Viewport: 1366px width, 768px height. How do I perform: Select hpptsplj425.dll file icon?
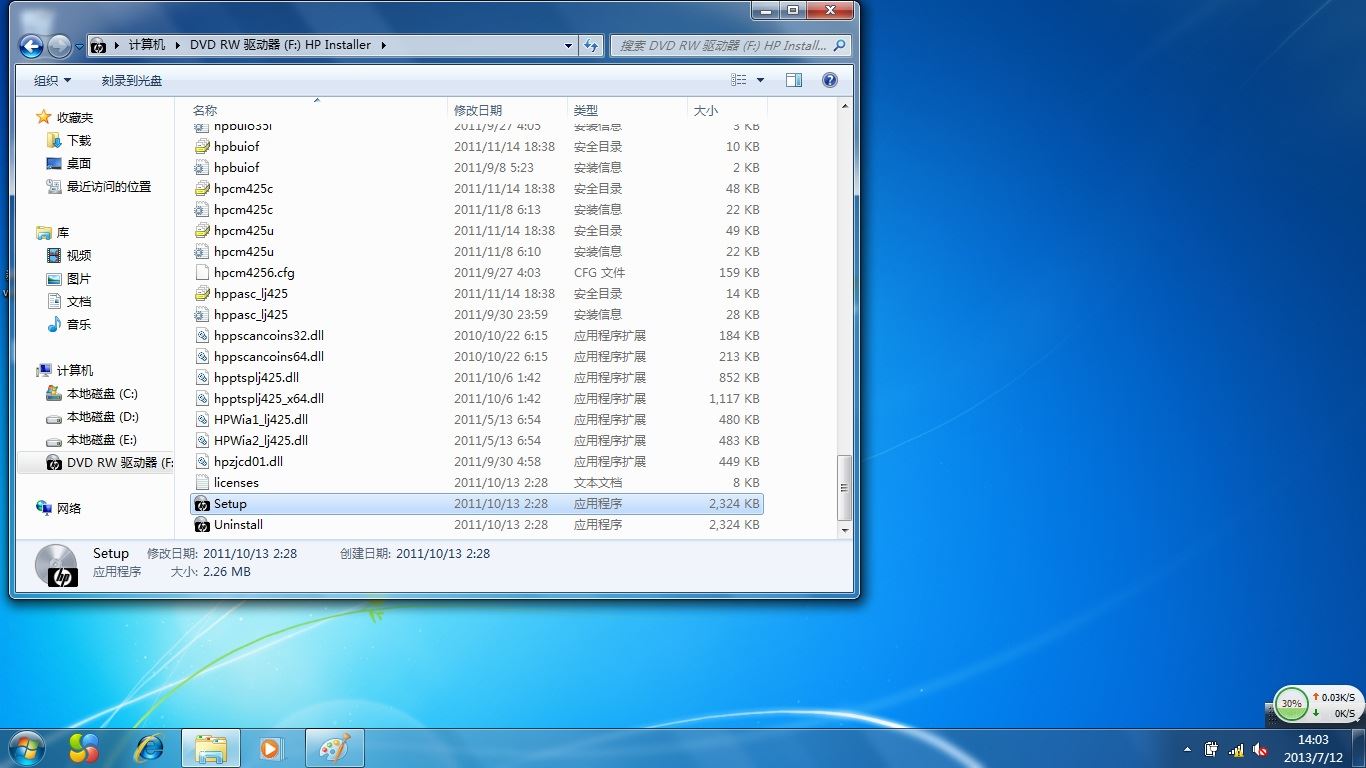(x=202, y=378)
